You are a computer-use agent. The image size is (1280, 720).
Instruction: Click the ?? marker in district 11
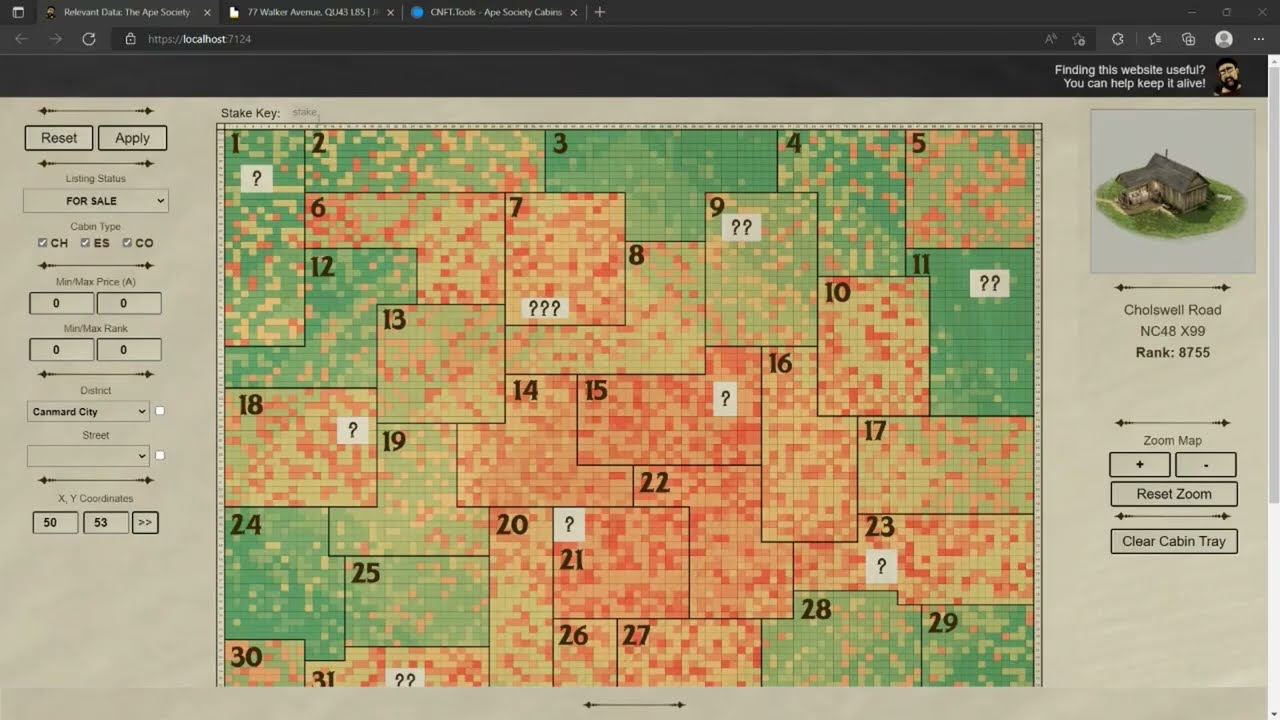point(990,284)
